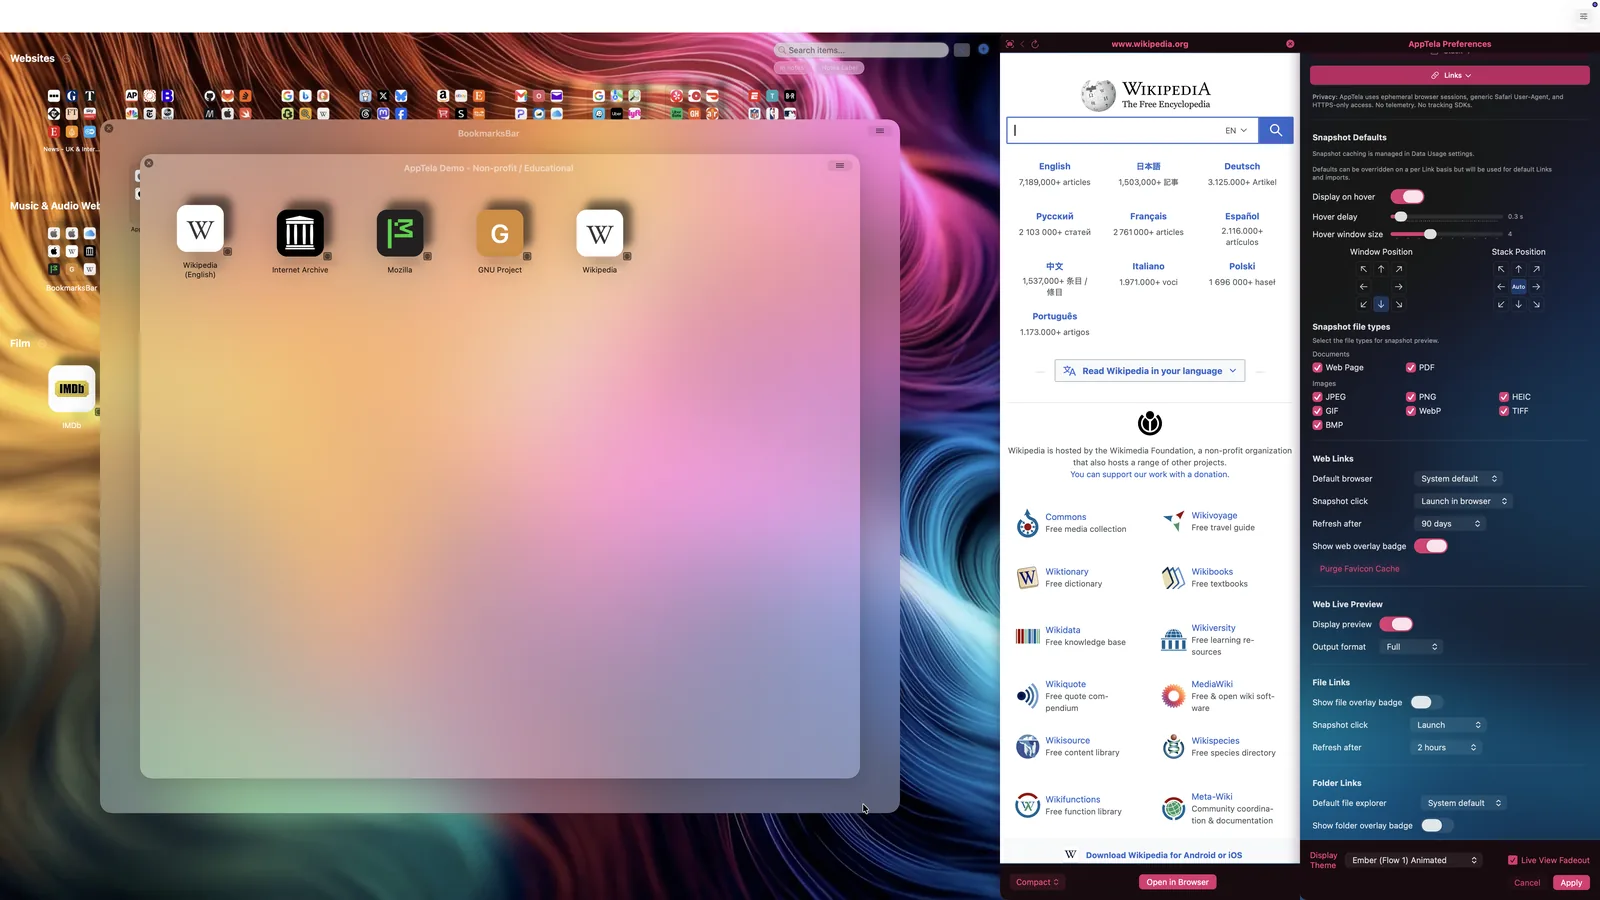Open the Web Links Snapshot click dropdown
This screenshot has height=900, width=1600.
pyautogui.click(x=1464, y=501)
